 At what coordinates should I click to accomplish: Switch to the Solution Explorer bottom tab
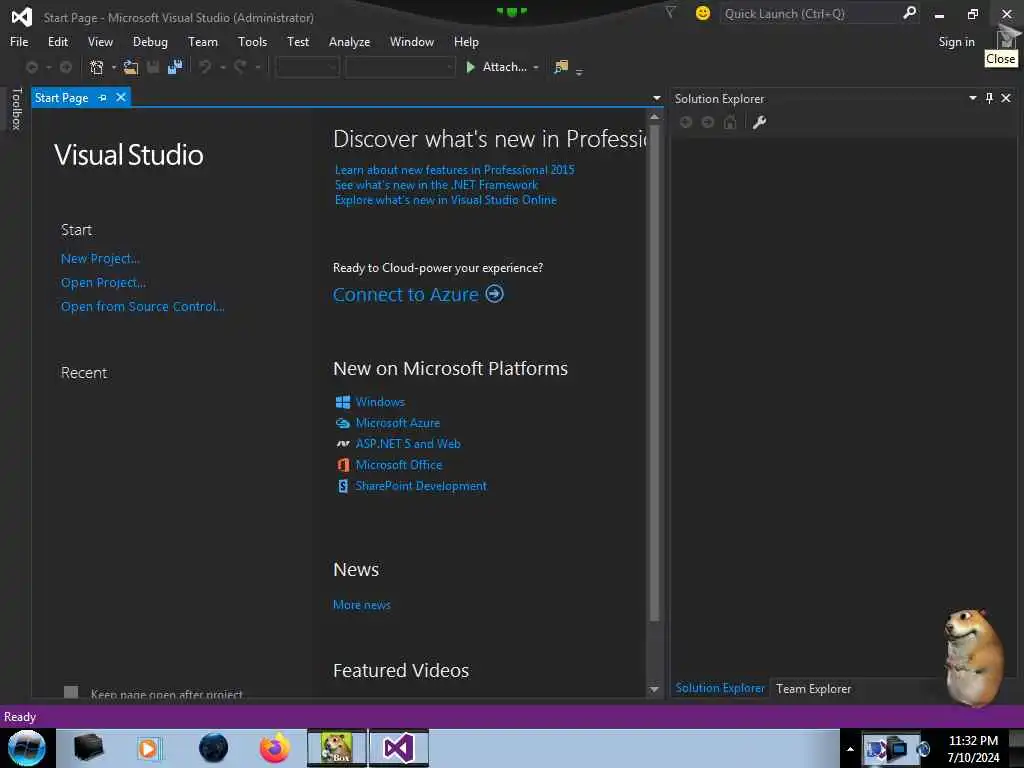coord(720,688)
